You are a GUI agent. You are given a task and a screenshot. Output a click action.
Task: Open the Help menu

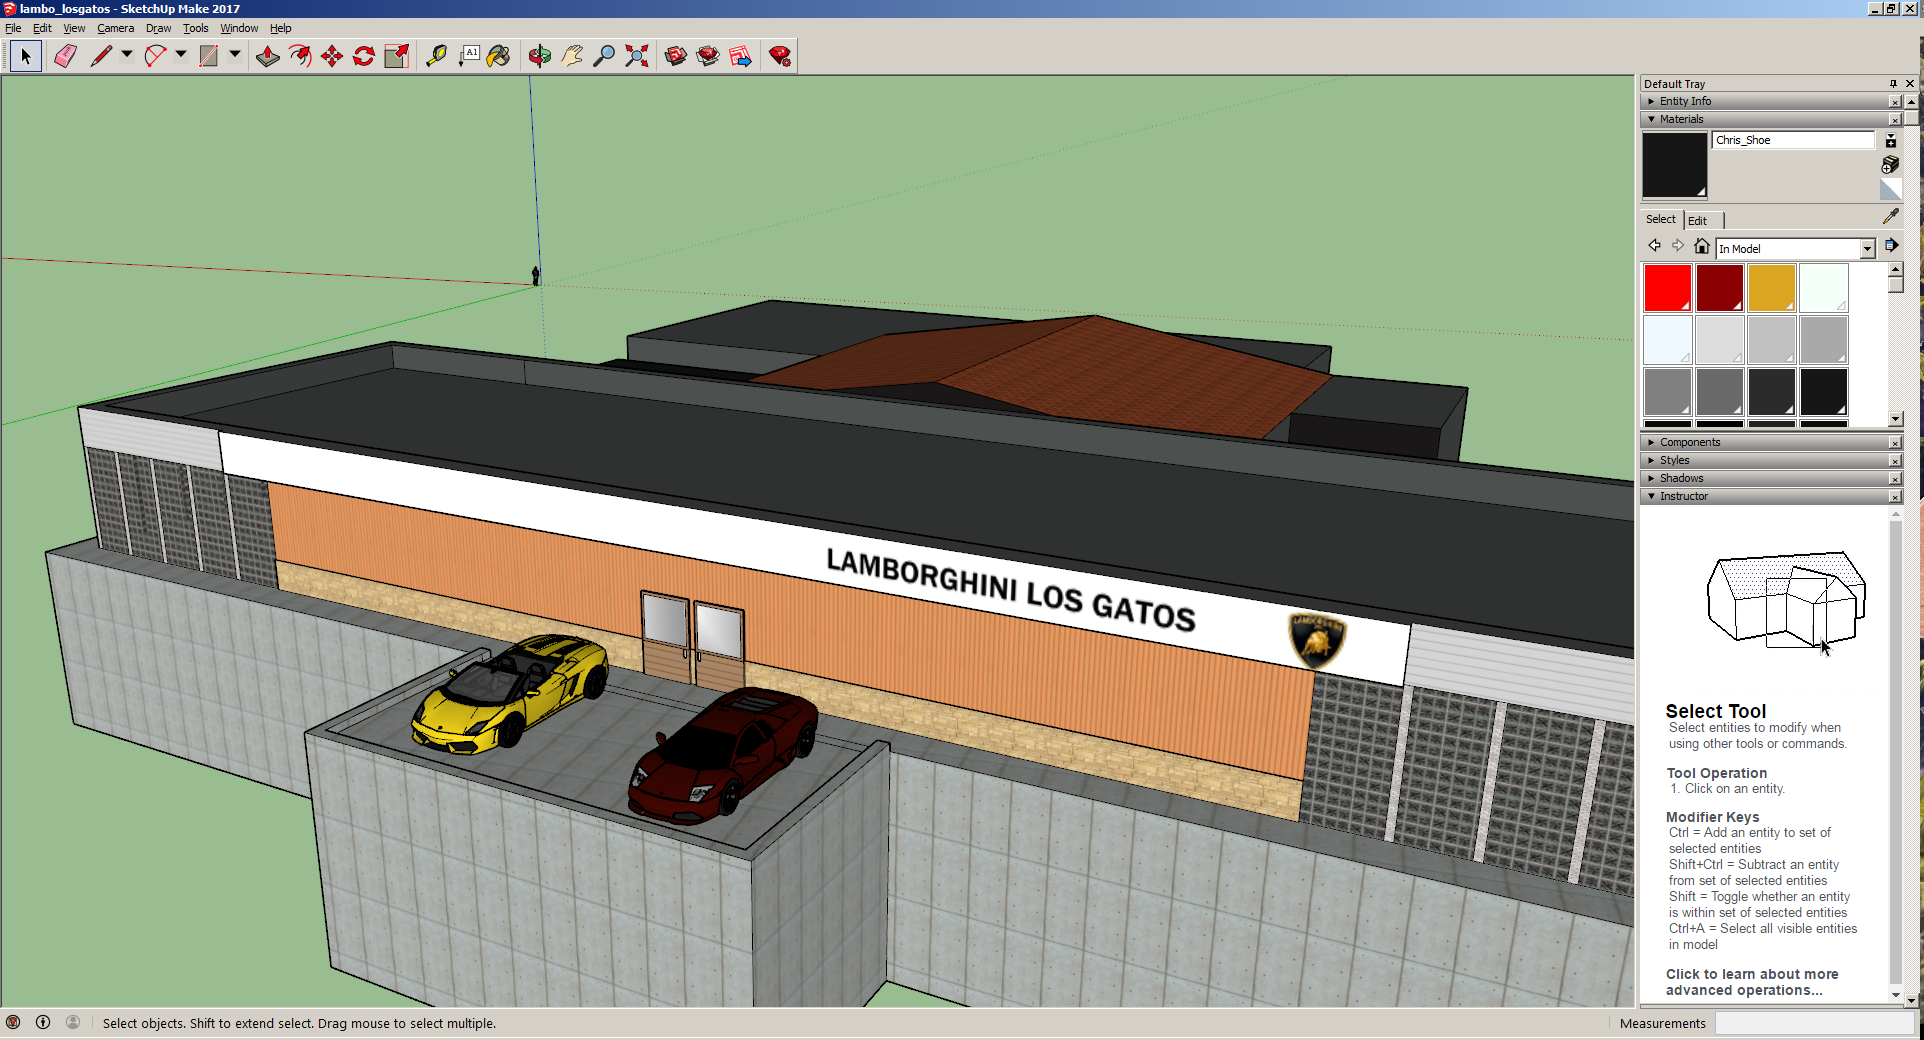pos(280,28)
